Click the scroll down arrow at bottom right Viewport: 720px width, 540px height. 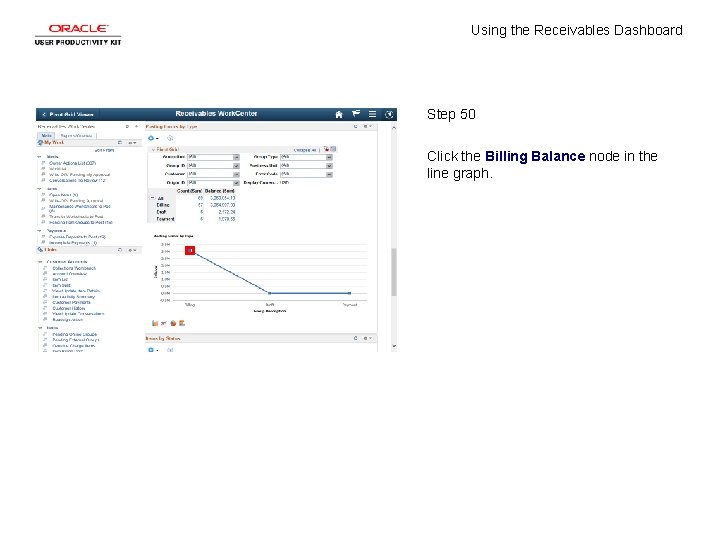(394, 346)
